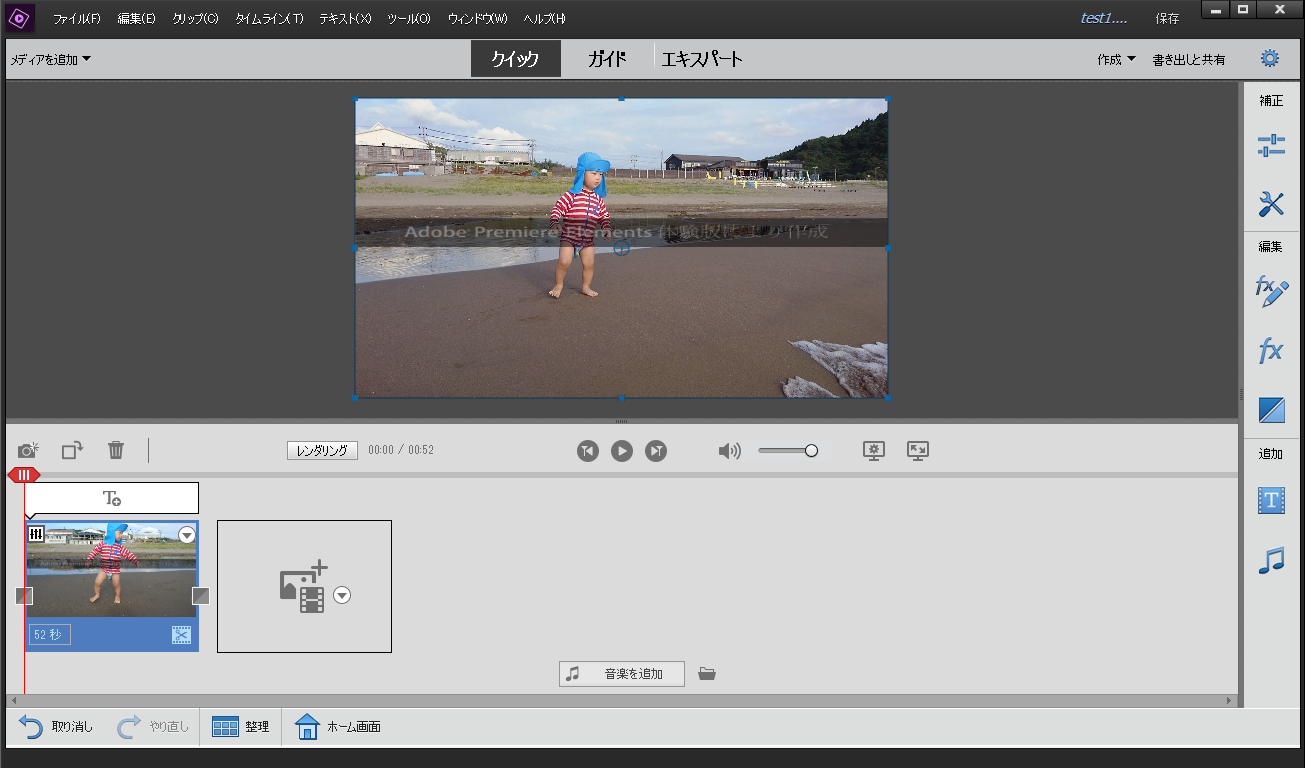Click the 音楽を追加 button
Image resolution: width=1305 pixels, height=768 pixels.
pos(621,673)
